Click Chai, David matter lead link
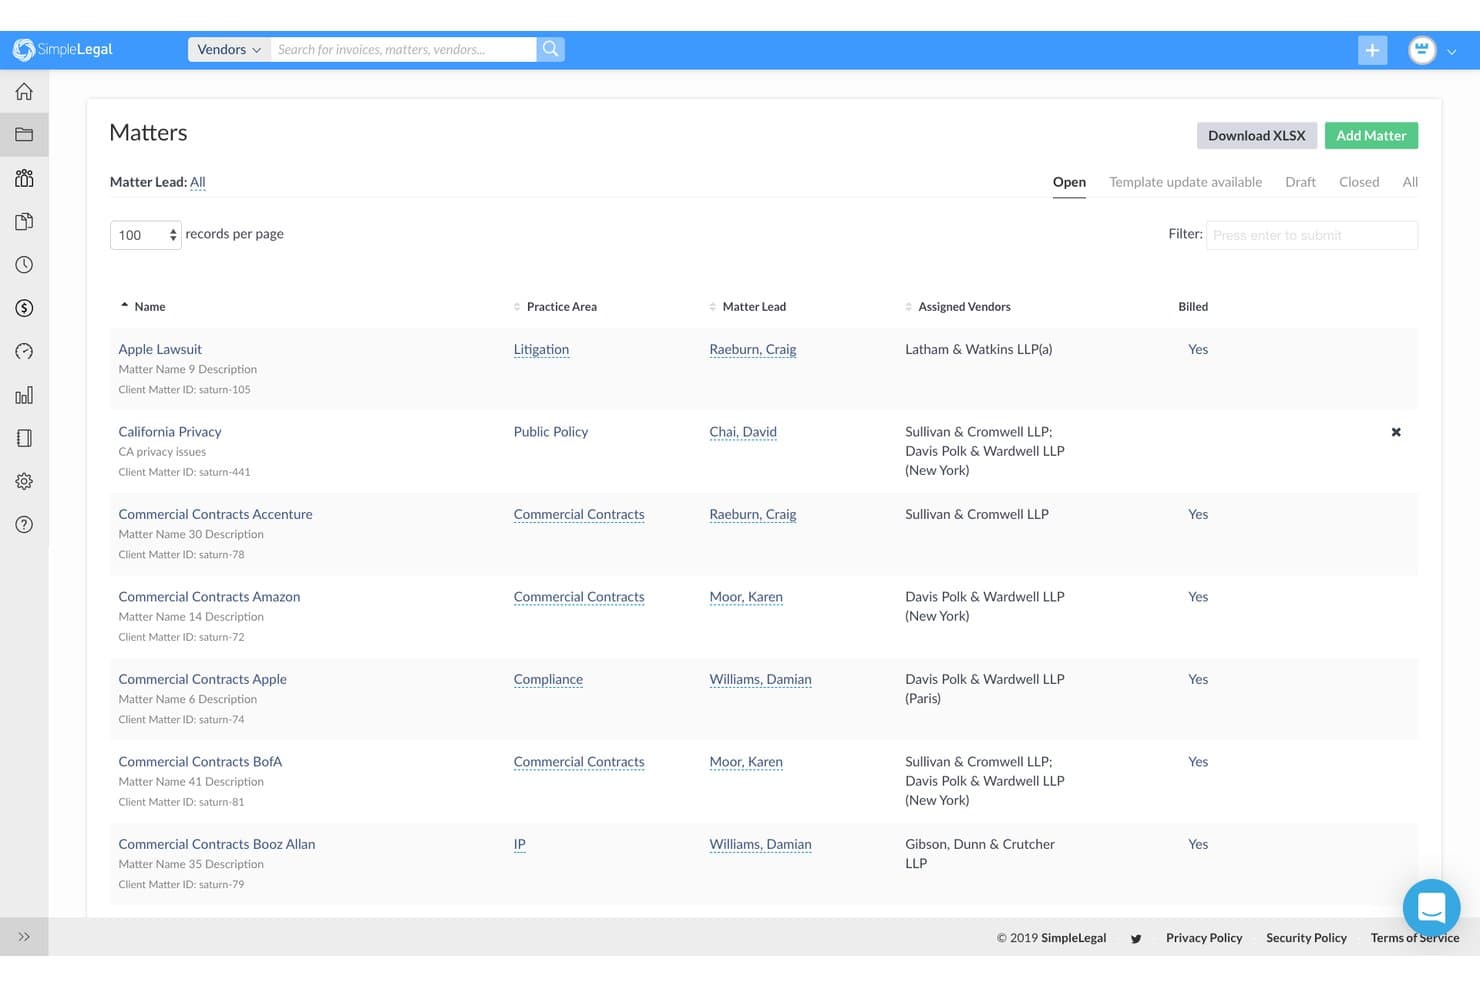The width and height of the screenshot is (1480, 987). click(x=743, y=432)
